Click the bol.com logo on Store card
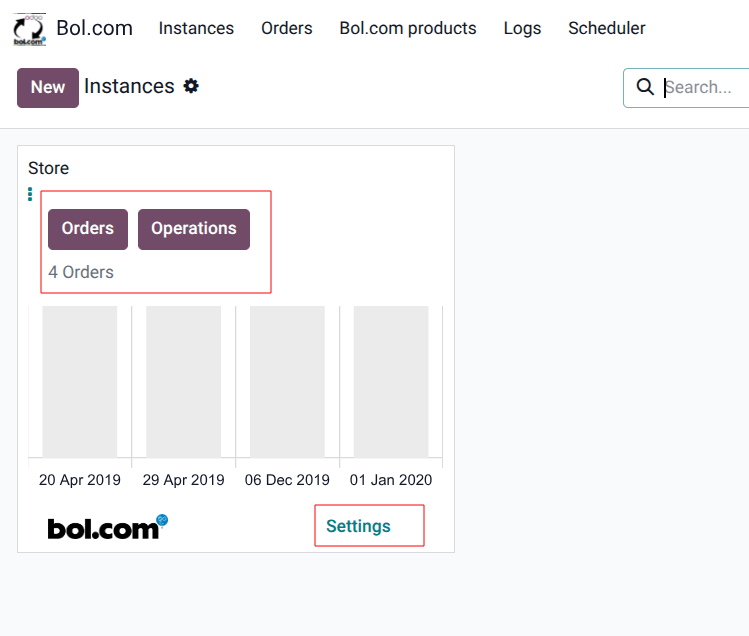Image resolution: width=749 pixels, height=636 pixels. 107,528
